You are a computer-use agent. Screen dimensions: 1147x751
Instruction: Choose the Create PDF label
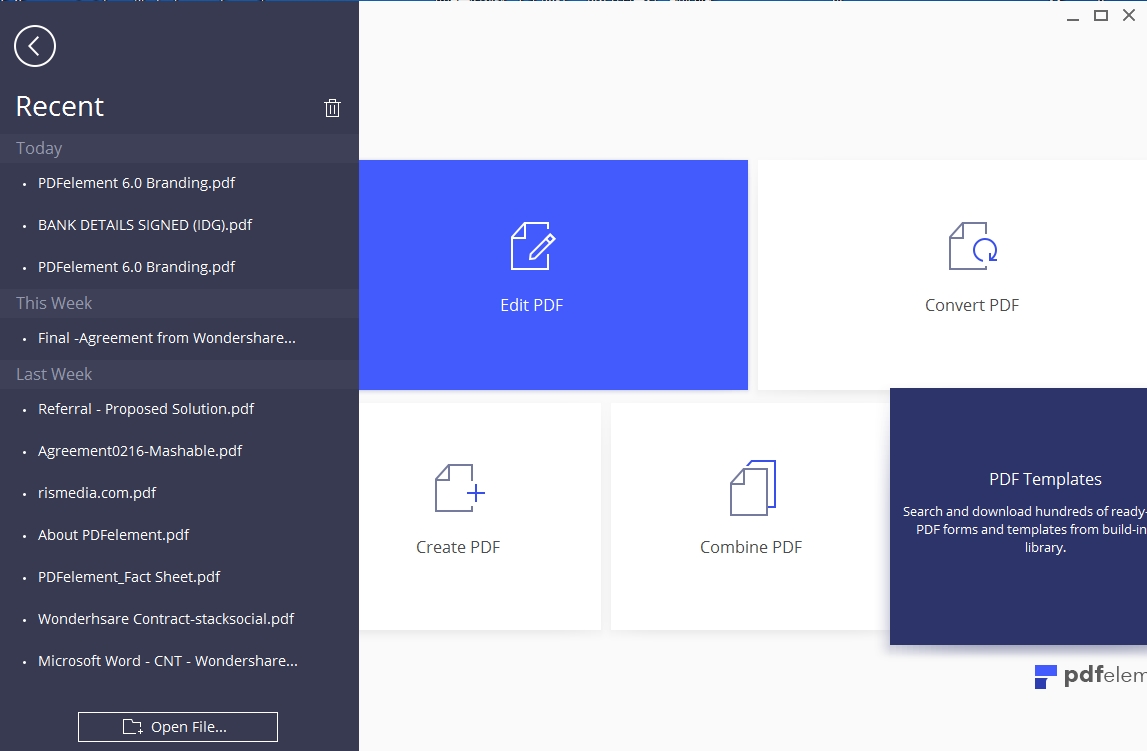click(x=458, y=547)
